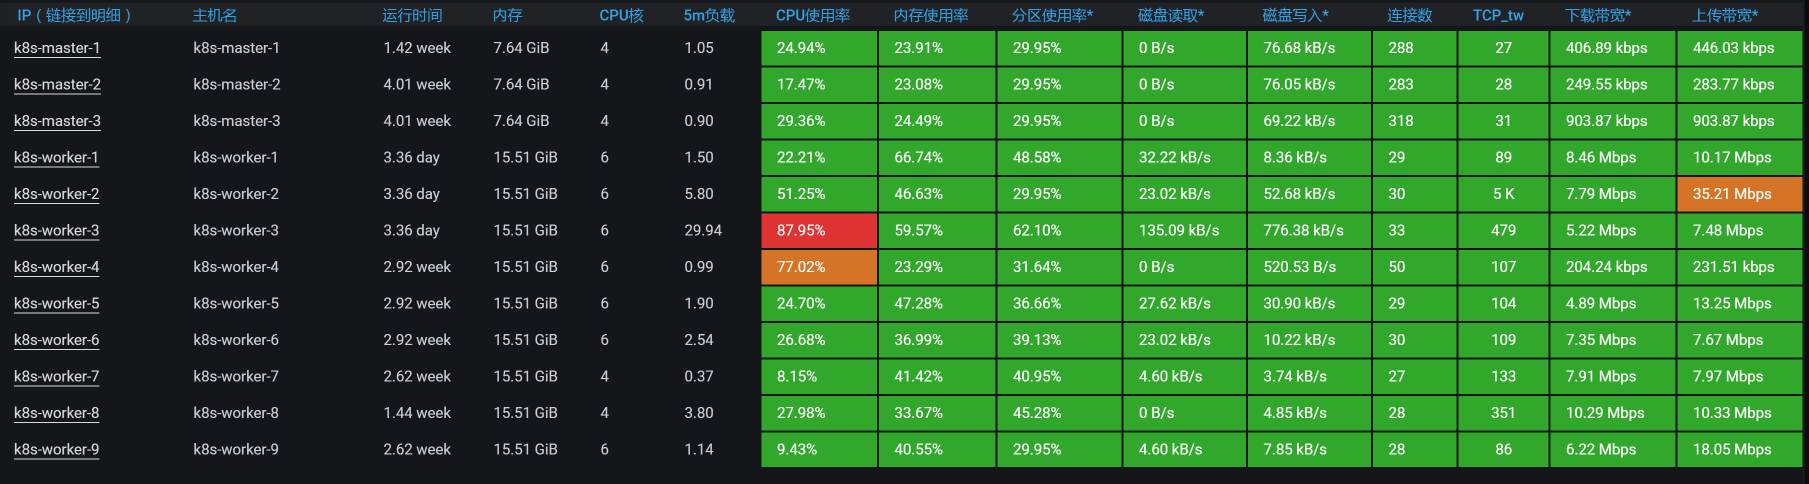Image resolution: width=1809 pixels, height=484 pixels.
Task: Open the k8s-master-3 underlined IP link
Action: pos(57,121)
